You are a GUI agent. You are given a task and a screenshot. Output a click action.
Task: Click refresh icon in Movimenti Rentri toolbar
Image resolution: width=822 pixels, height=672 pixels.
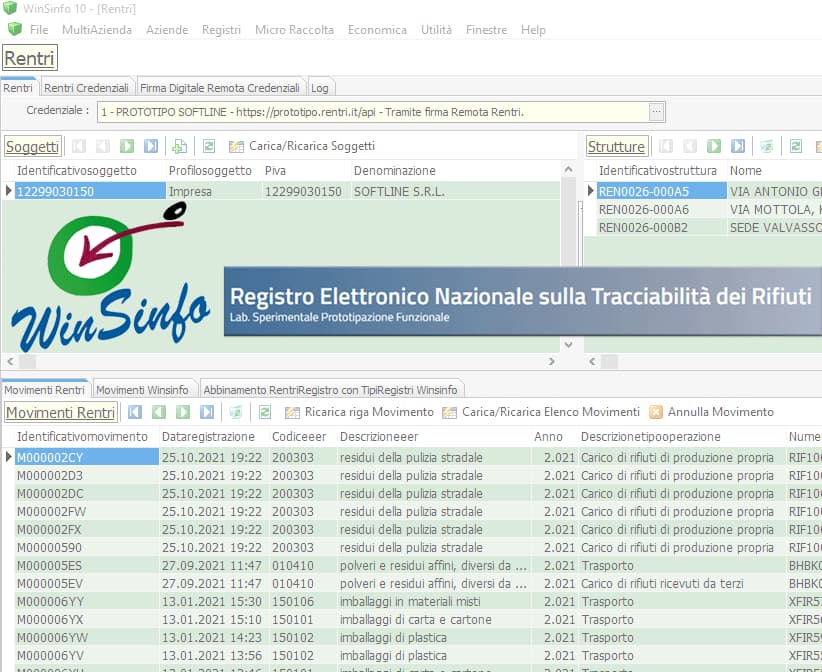265,412
